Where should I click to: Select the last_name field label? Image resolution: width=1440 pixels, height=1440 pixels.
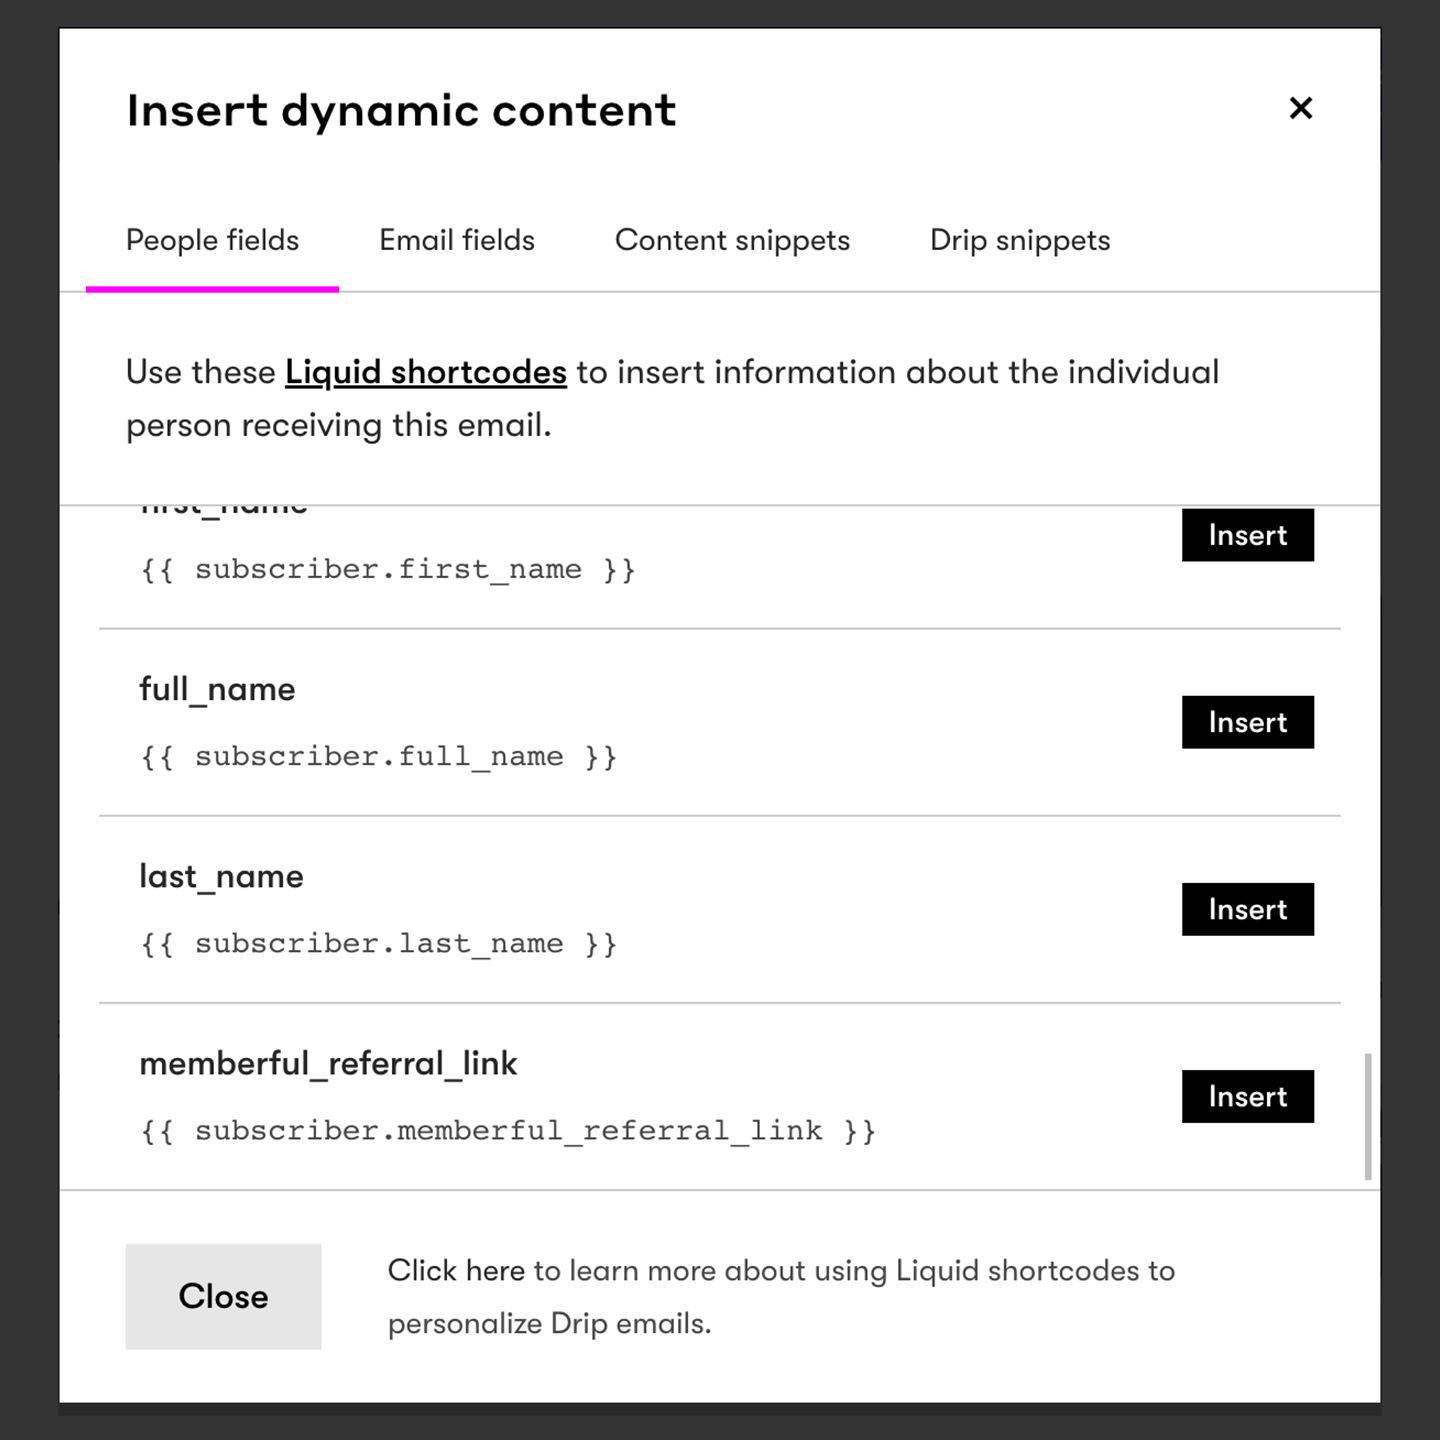[221, 876]
